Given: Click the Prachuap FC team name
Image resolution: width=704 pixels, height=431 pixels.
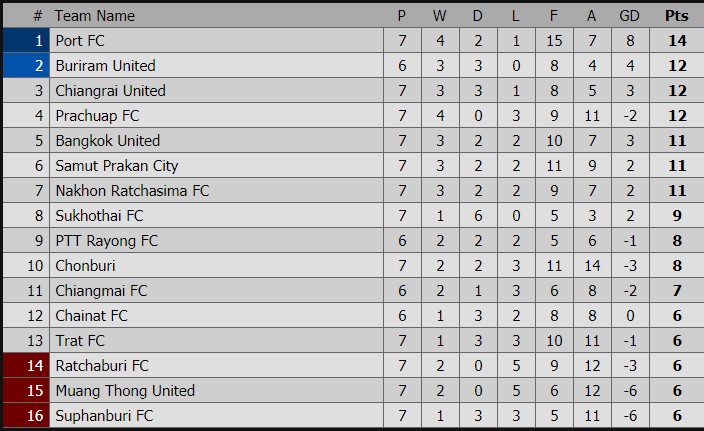Looking at the screenshot, I should pos(97,116).
